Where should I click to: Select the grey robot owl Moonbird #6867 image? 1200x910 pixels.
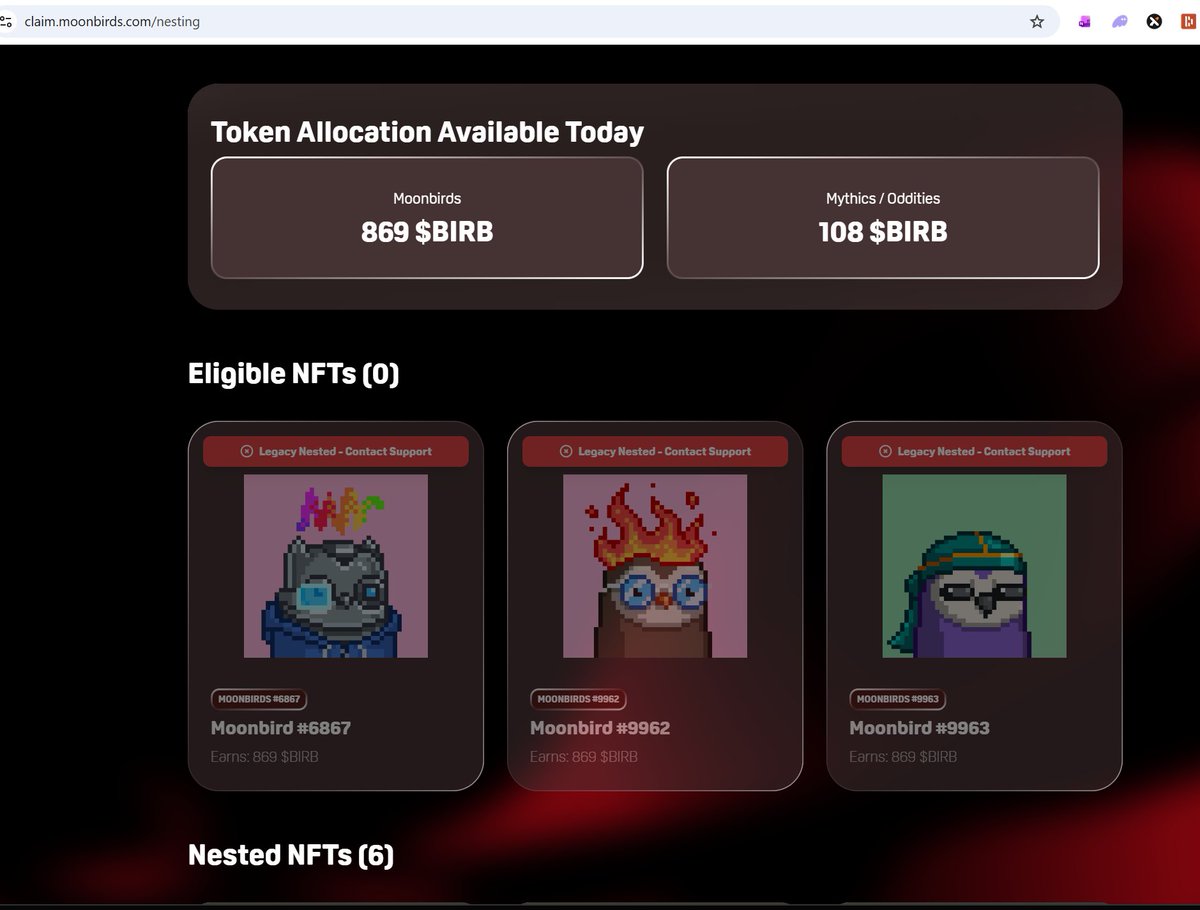336,566
